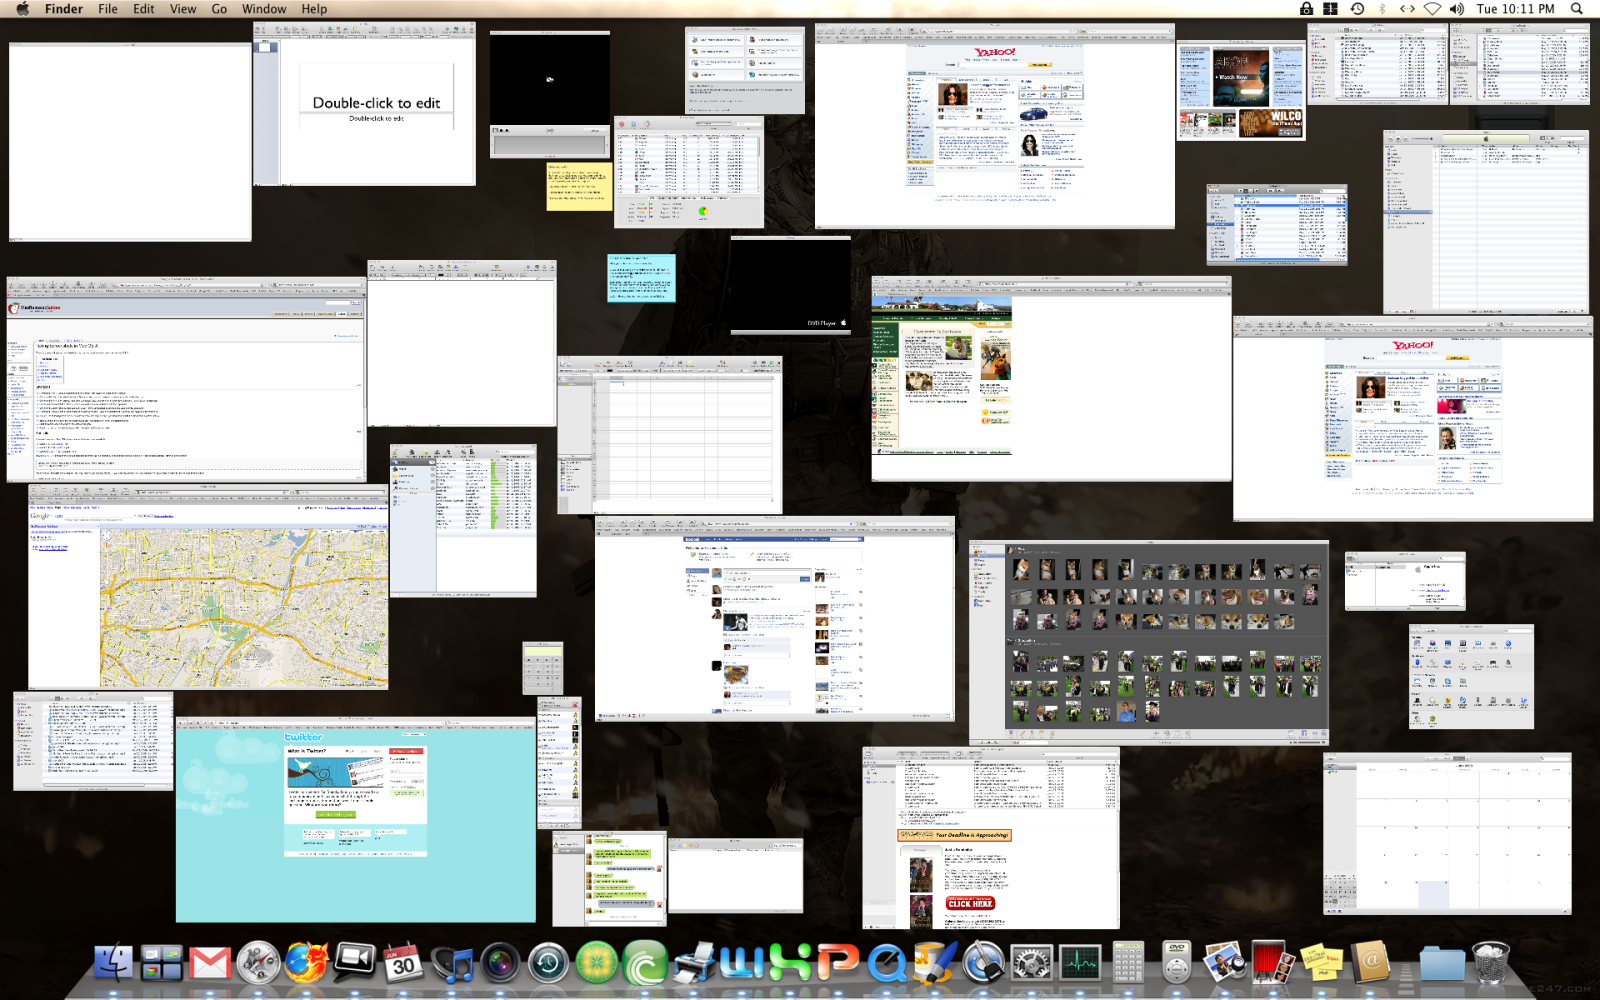Screen dimensions: 1600x1000
Task: Launch DVD Player from the Dock
Action: (x=1177, y=963)
